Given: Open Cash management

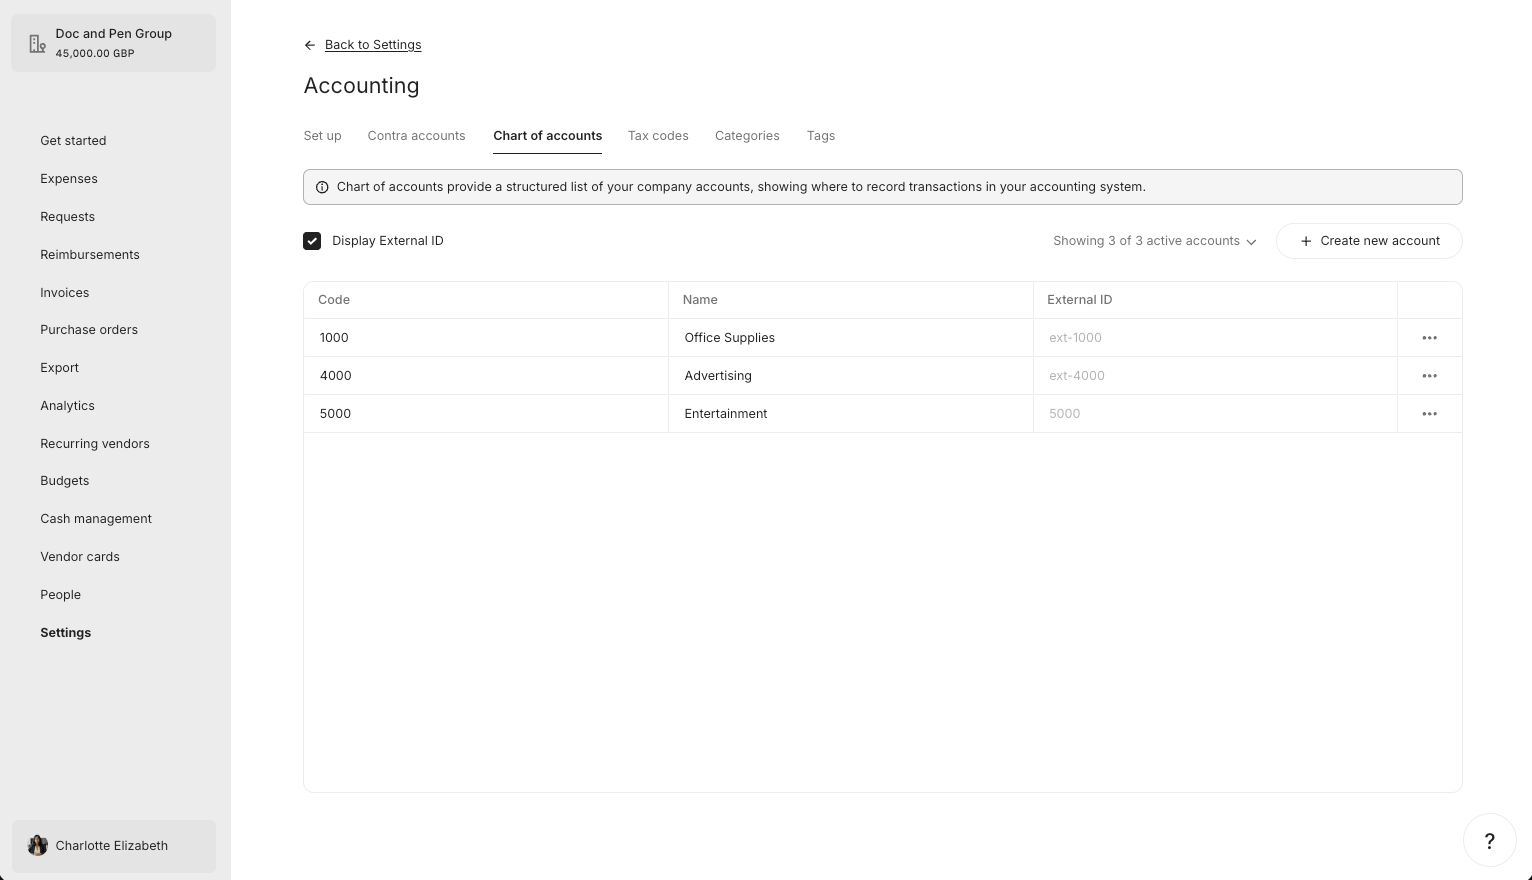Looking at the screenshot, I should coord(96,519).
